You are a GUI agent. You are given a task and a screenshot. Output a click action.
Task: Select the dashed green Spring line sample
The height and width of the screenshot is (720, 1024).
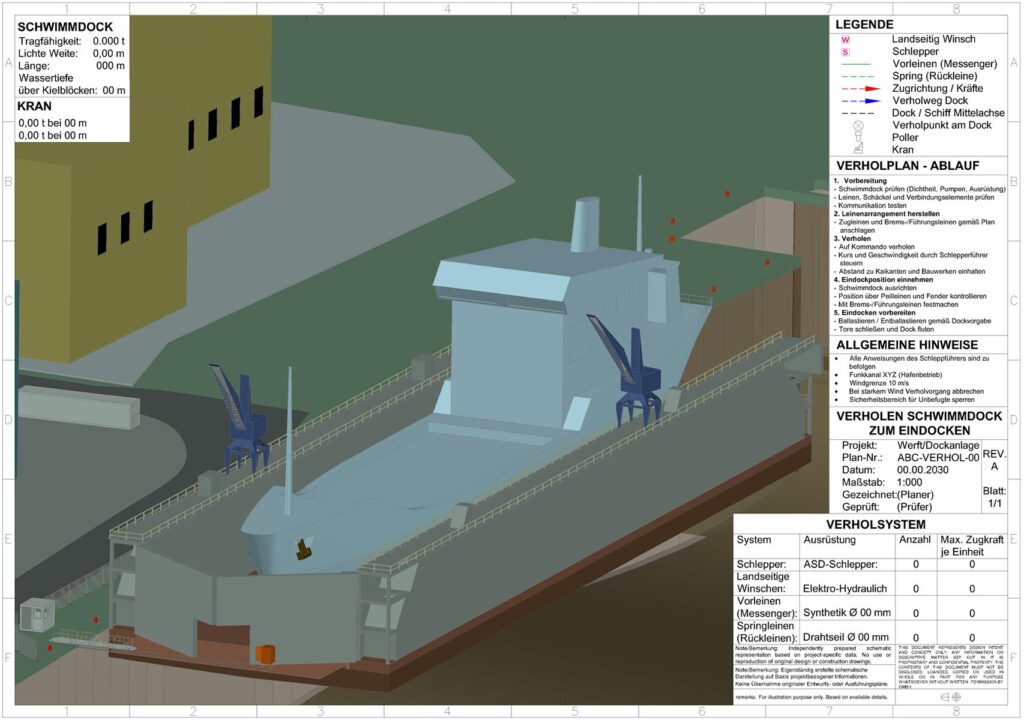(x=857, y=76)
